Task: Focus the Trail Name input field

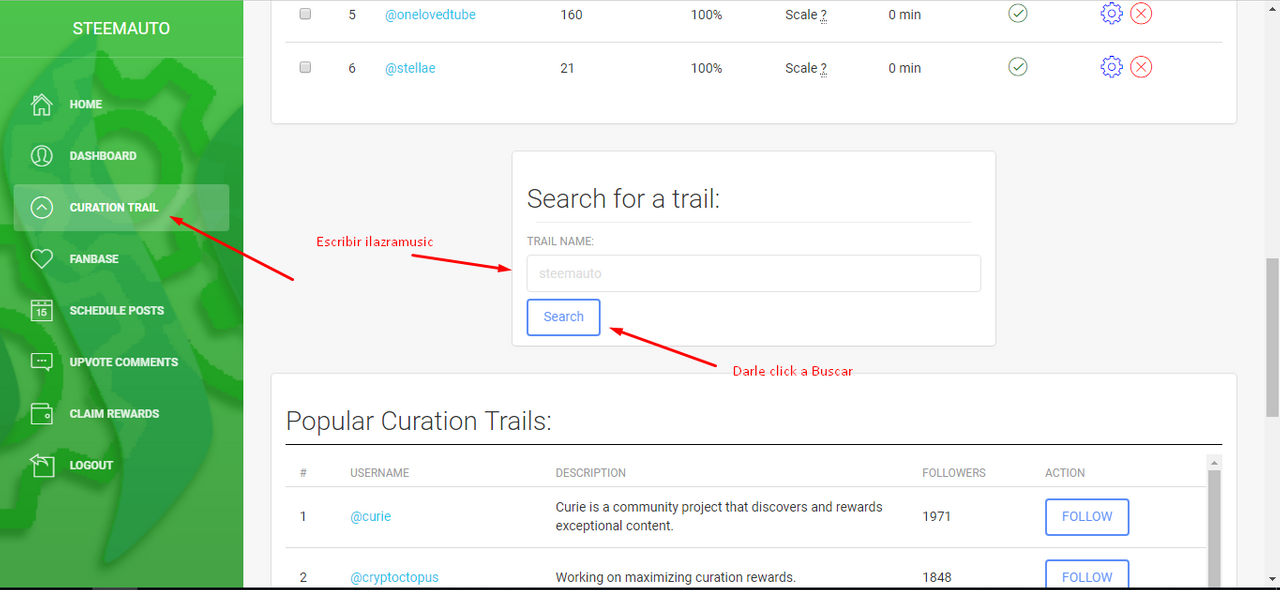Action: click(x=754, y=273)
